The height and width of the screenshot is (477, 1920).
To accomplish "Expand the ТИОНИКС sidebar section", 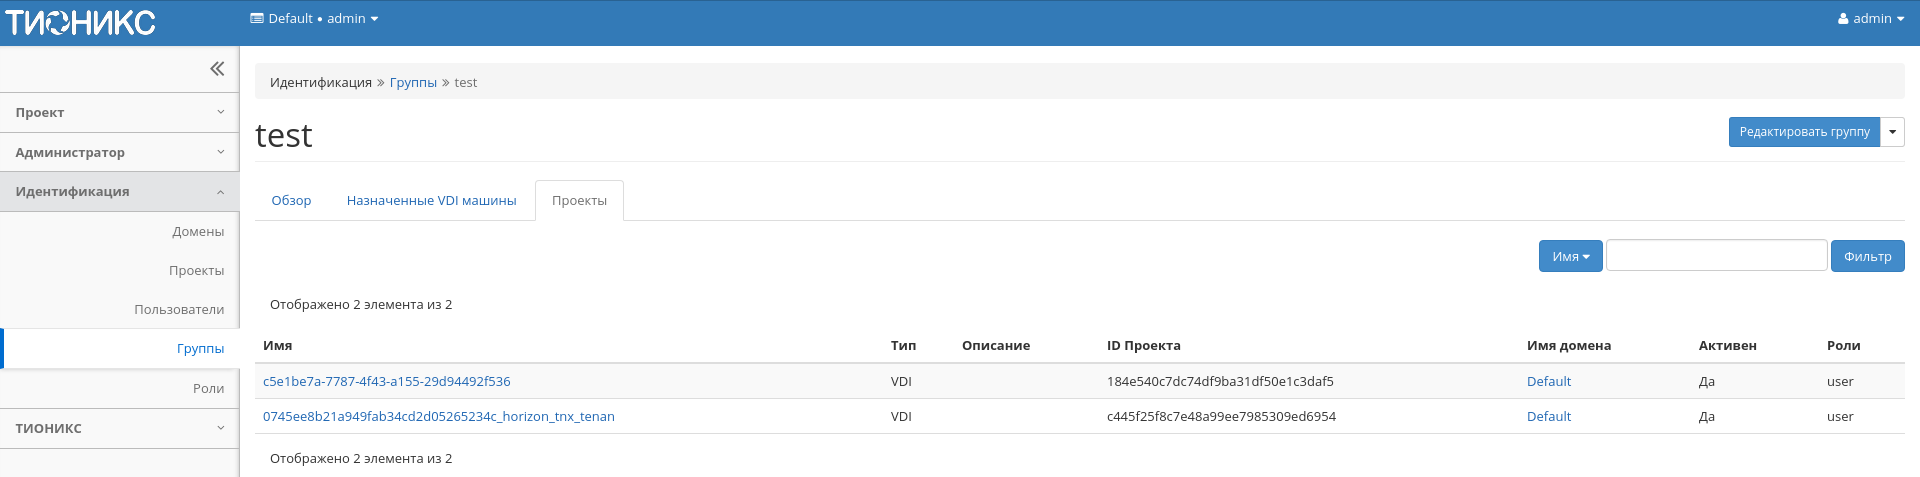I will pos(119,428).
